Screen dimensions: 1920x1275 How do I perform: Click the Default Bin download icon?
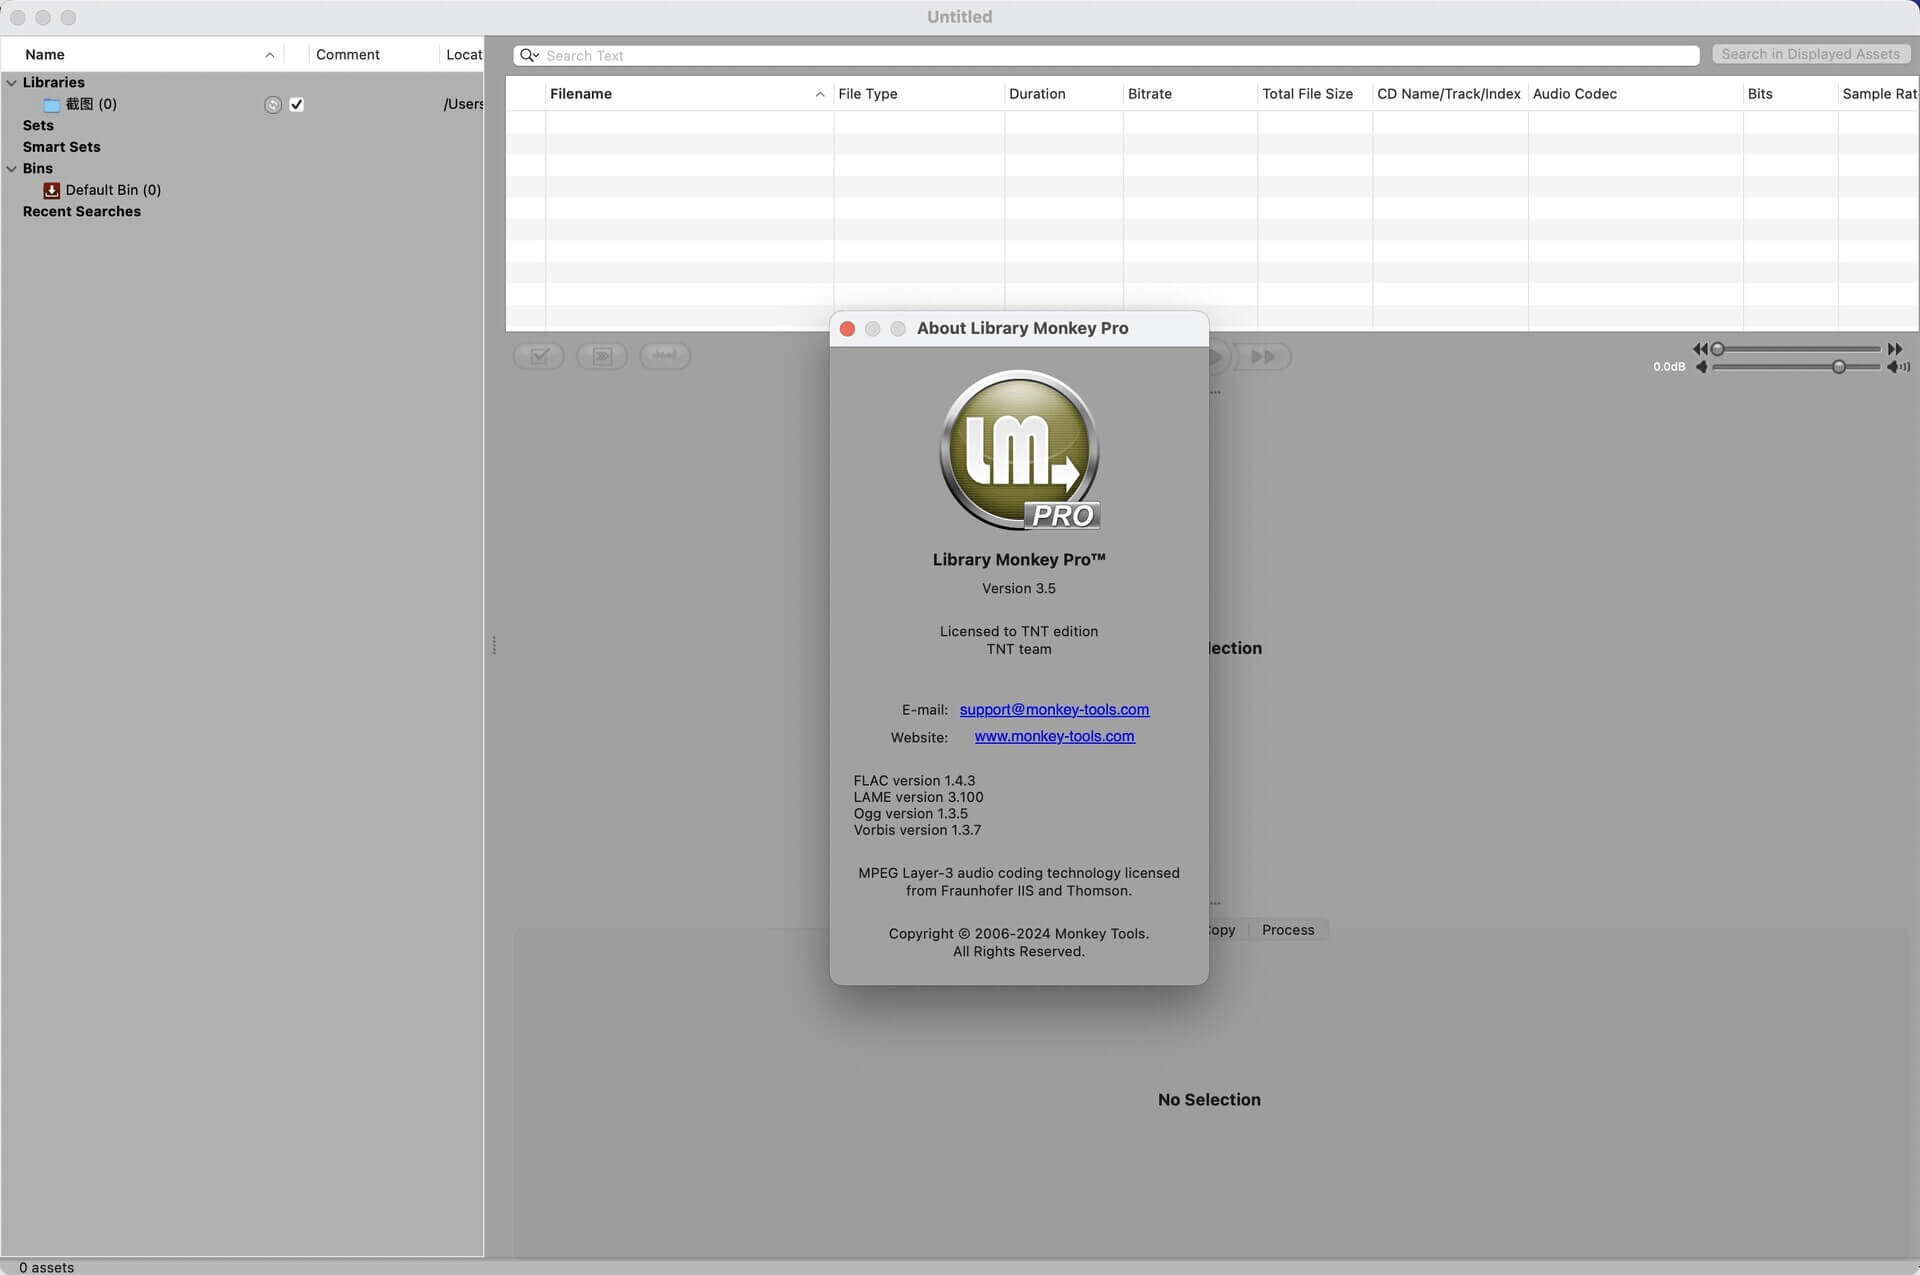(x=50, y=190)
